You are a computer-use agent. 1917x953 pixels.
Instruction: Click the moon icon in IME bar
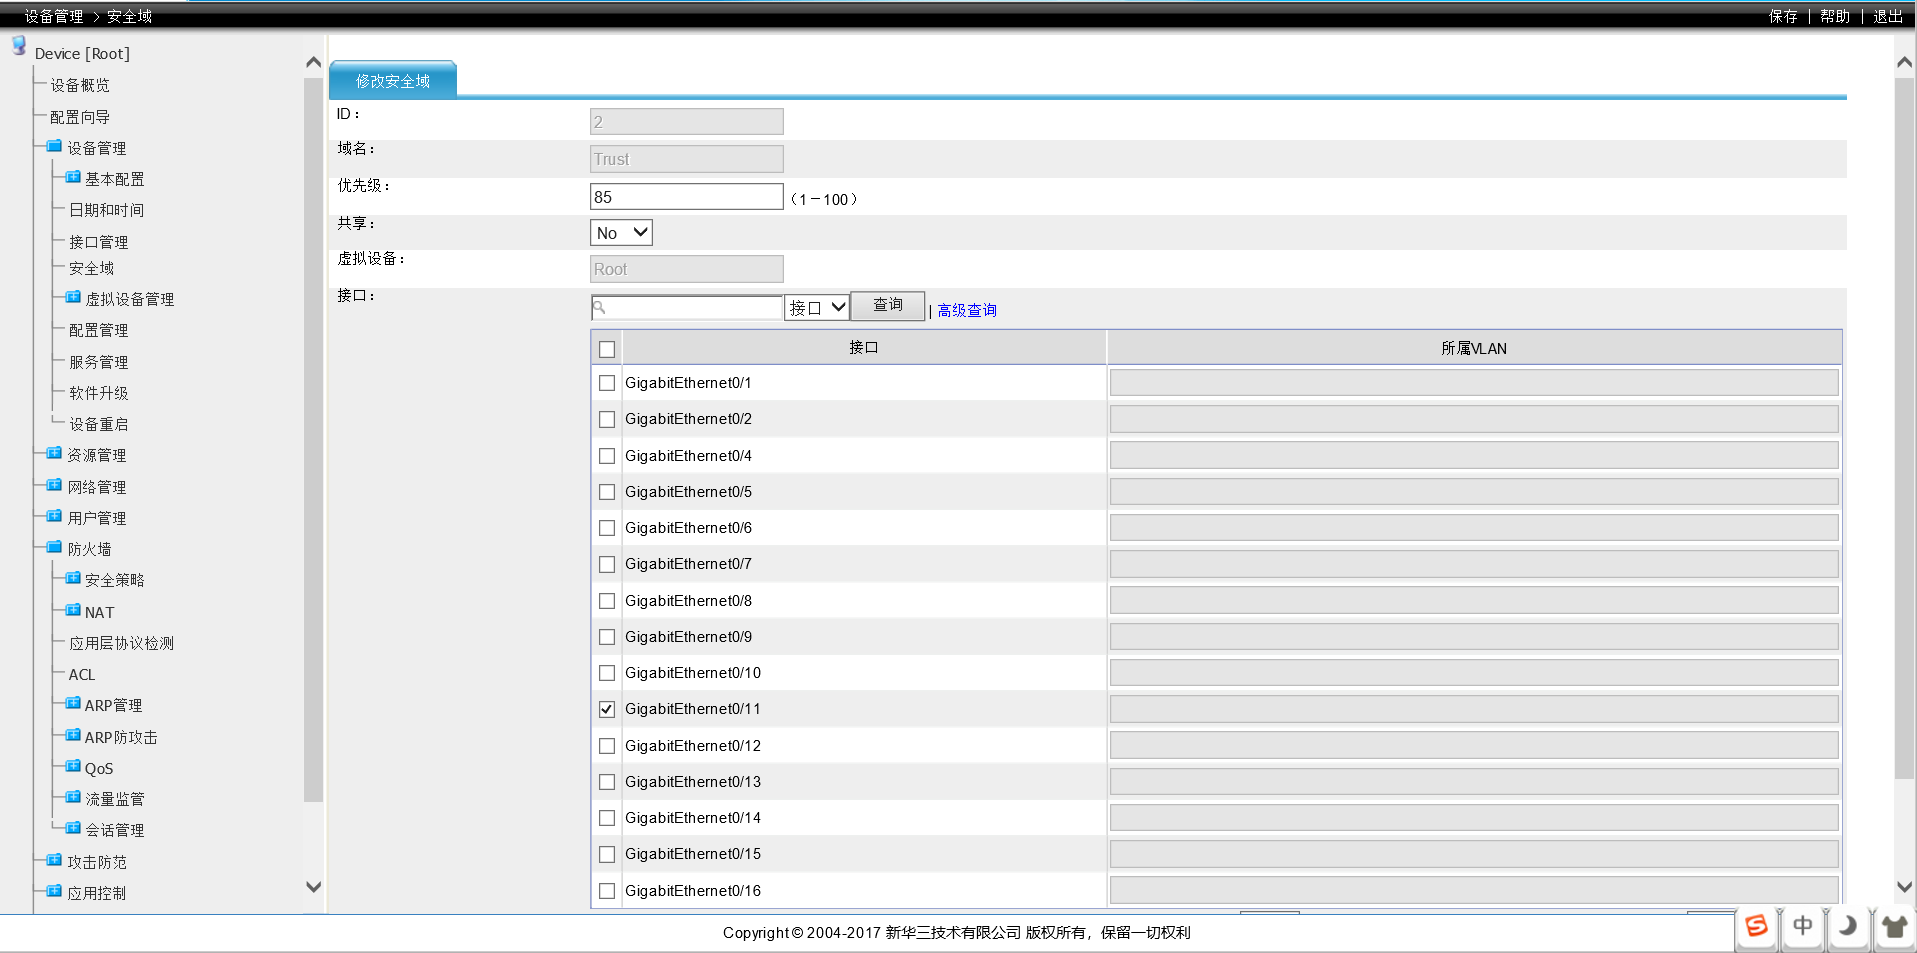pyautogui.click(x=1848, y=926)
